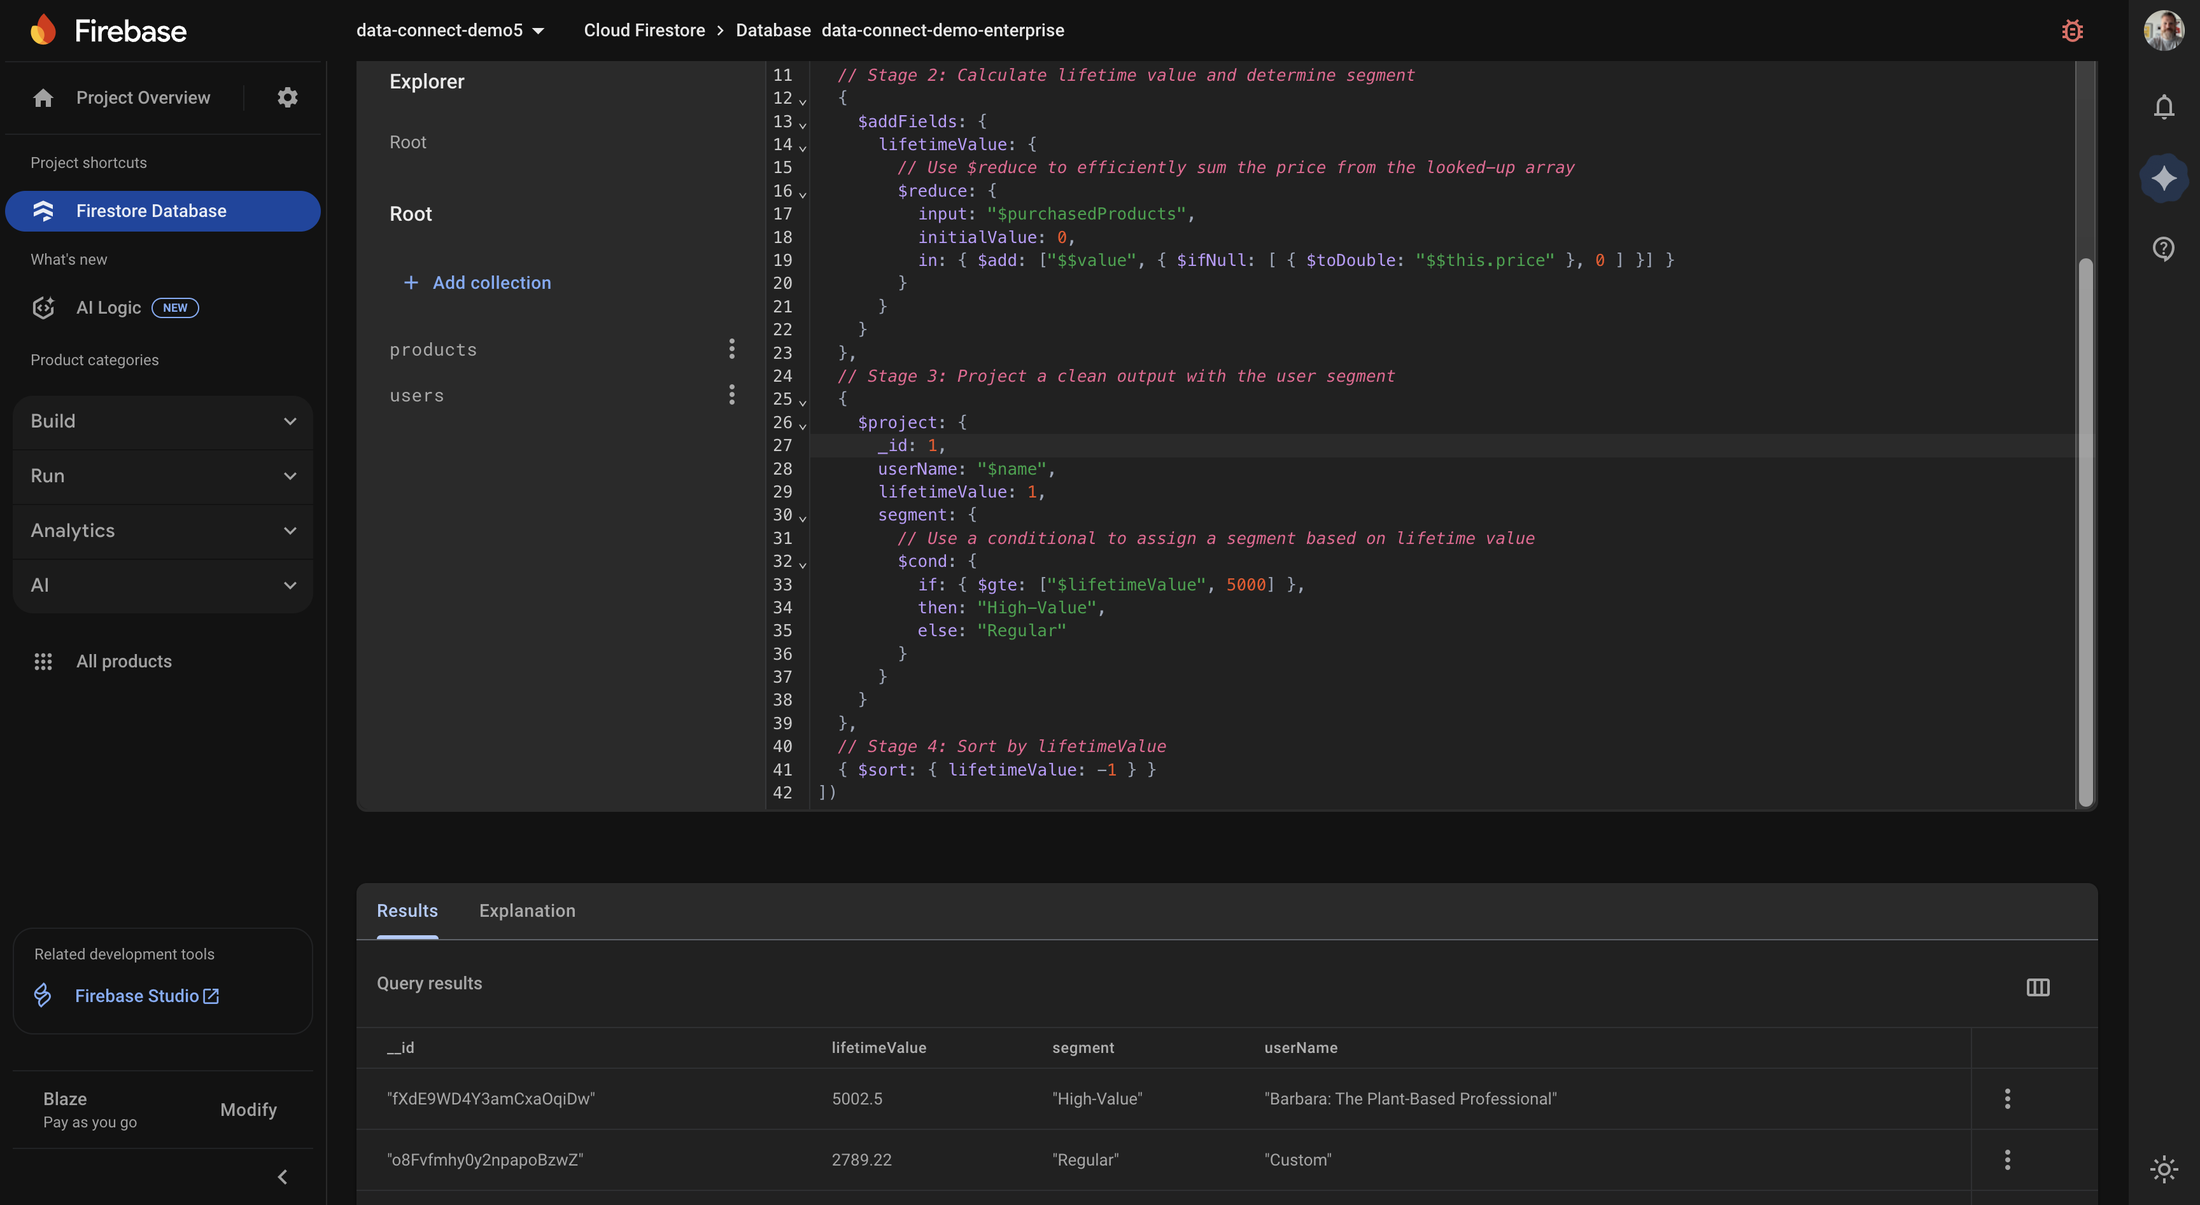Open users collection three-dot menu
Image resolution: width=2200 pixels, height=1205 pixels.
point(732,395)
